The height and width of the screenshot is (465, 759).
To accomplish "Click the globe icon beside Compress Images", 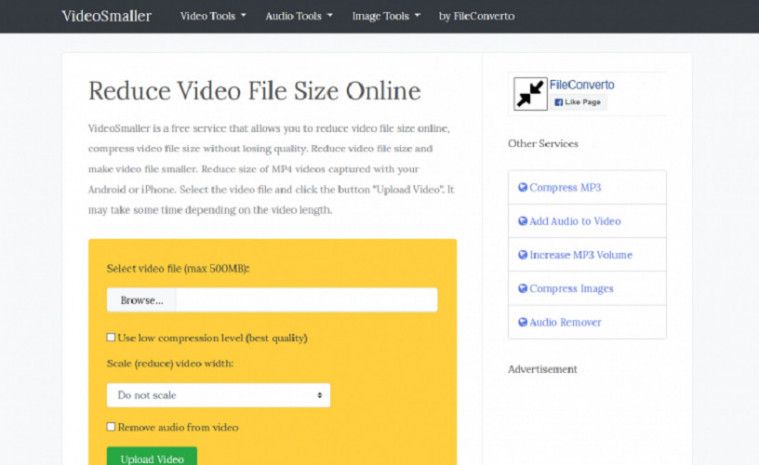I will (522, 288).
